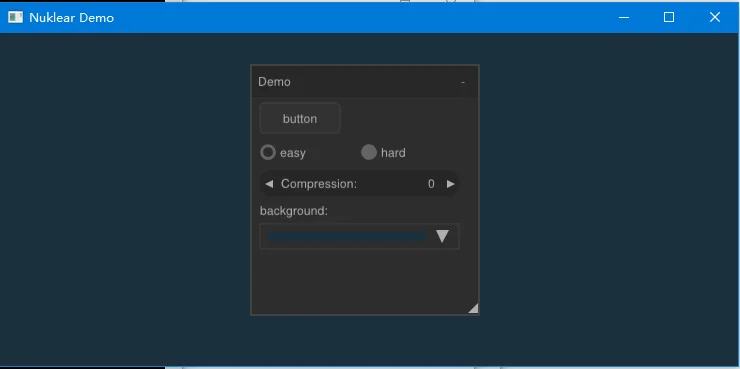
Task: Select the easy radio button circle
Action: coord(268,152)
